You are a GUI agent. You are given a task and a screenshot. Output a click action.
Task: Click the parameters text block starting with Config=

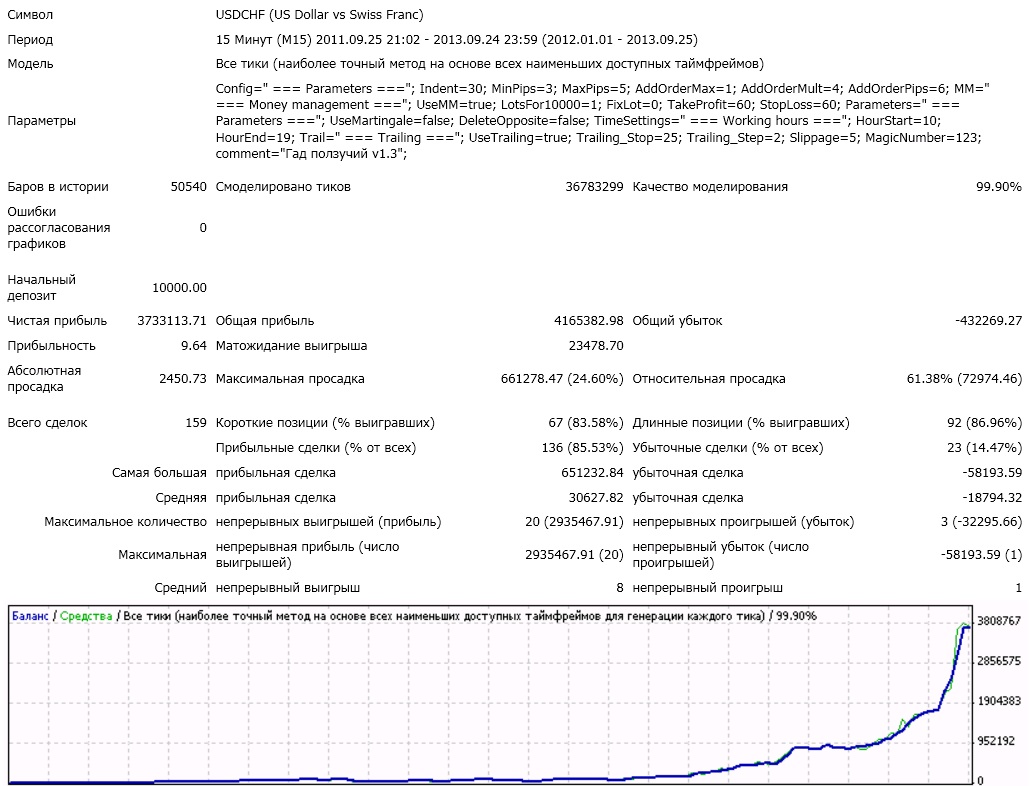[602, 121]
